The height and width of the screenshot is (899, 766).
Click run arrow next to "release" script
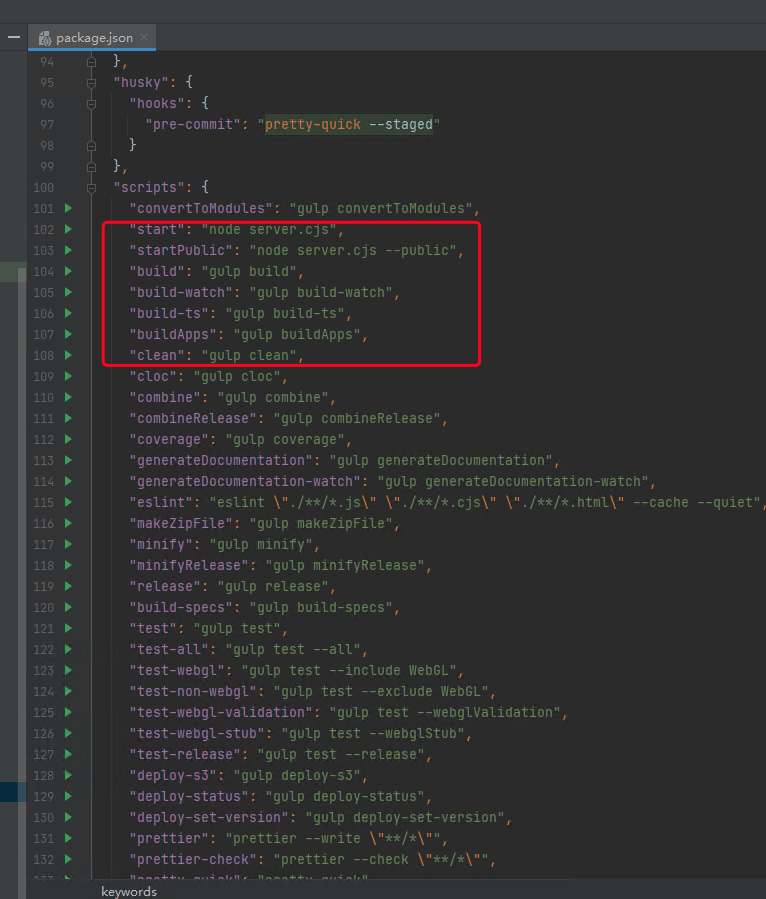68,586
